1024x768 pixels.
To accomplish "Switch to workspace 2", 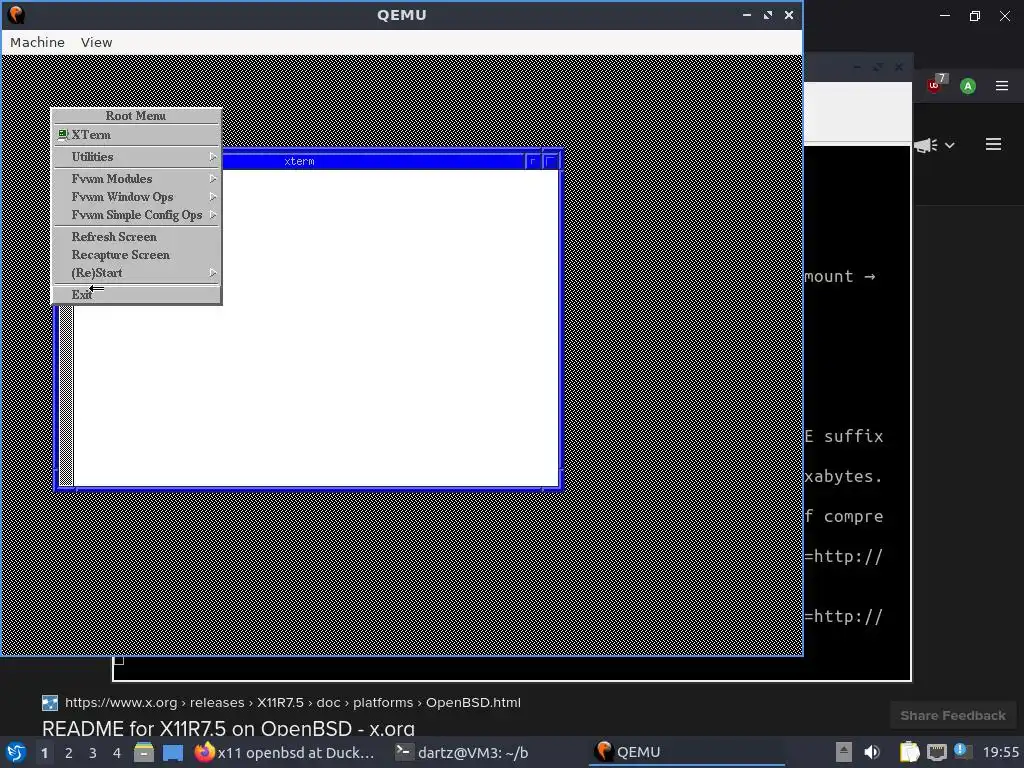I will 69,753.
